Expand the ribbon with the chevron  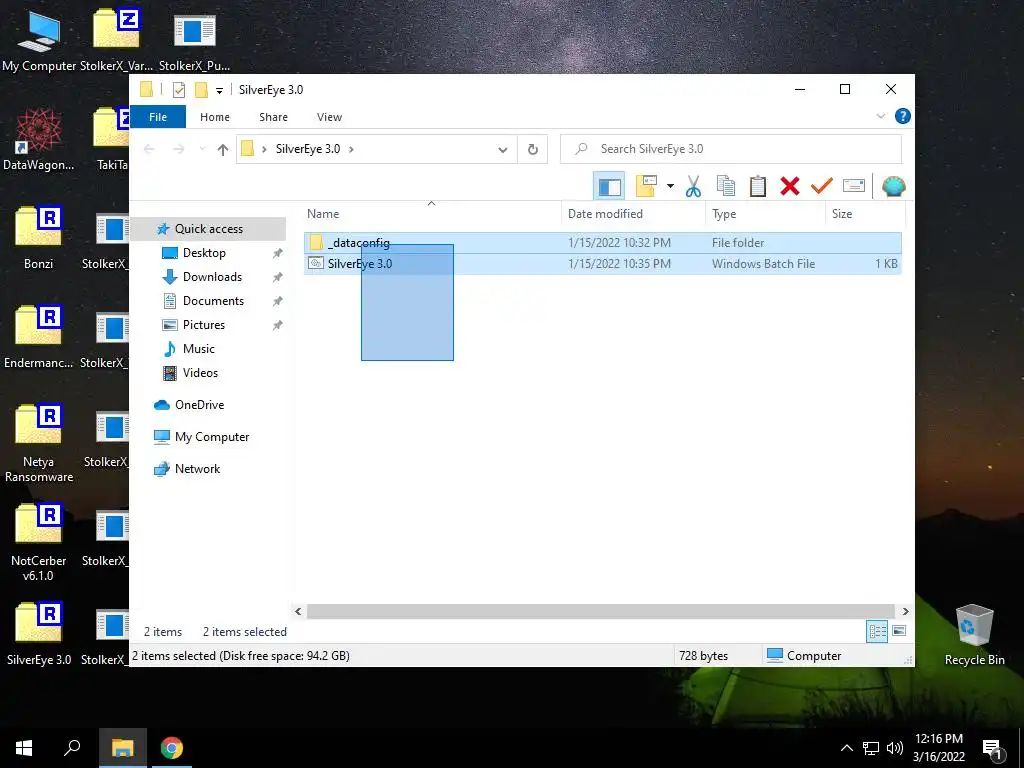(x=880, y=116)
